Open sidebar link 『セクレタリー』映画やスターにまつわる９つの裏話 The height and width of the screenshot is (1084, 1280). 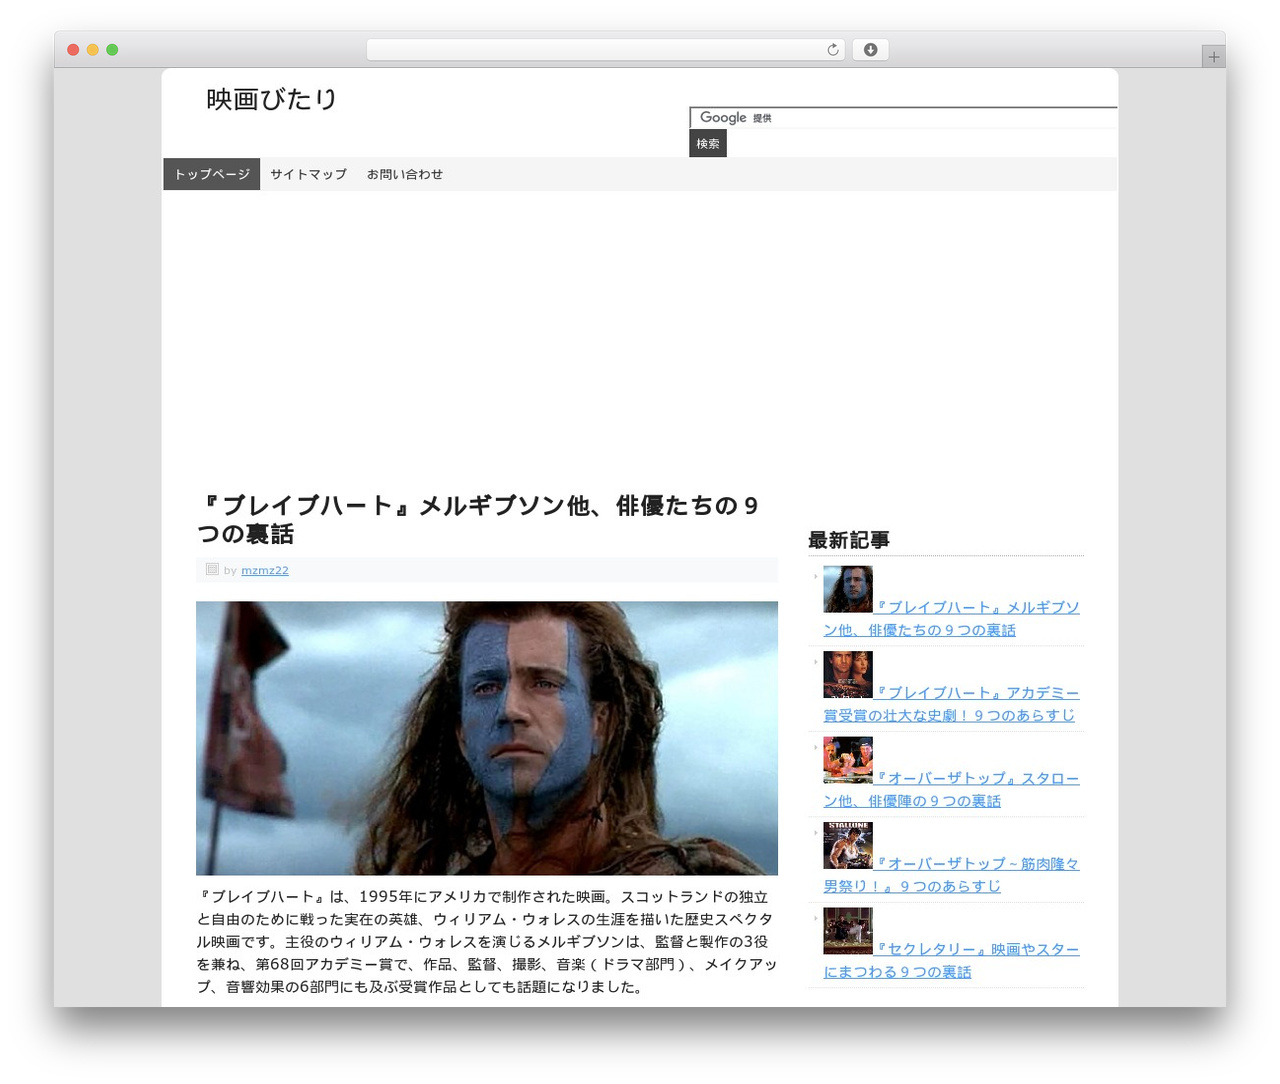pos(951,961)
